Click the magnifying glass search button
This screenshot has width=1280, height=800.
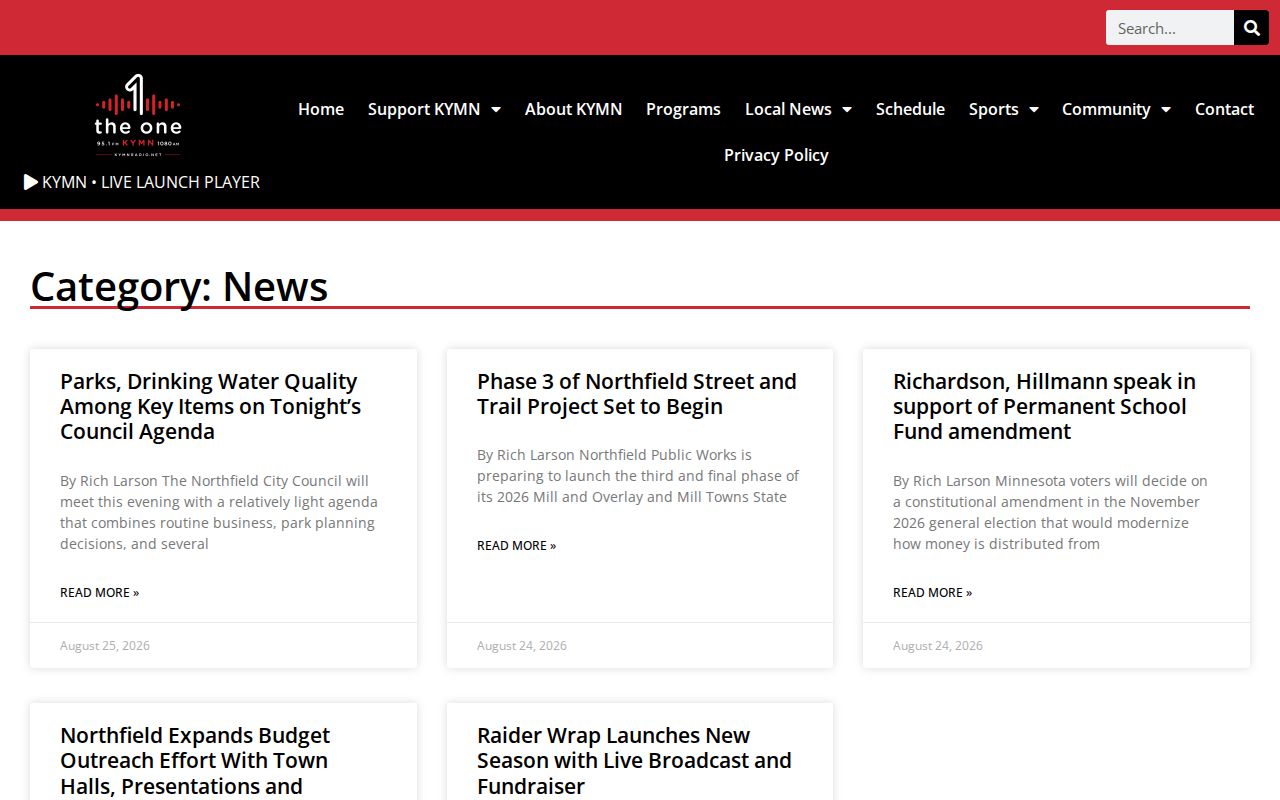click(x=1251, y=28)
